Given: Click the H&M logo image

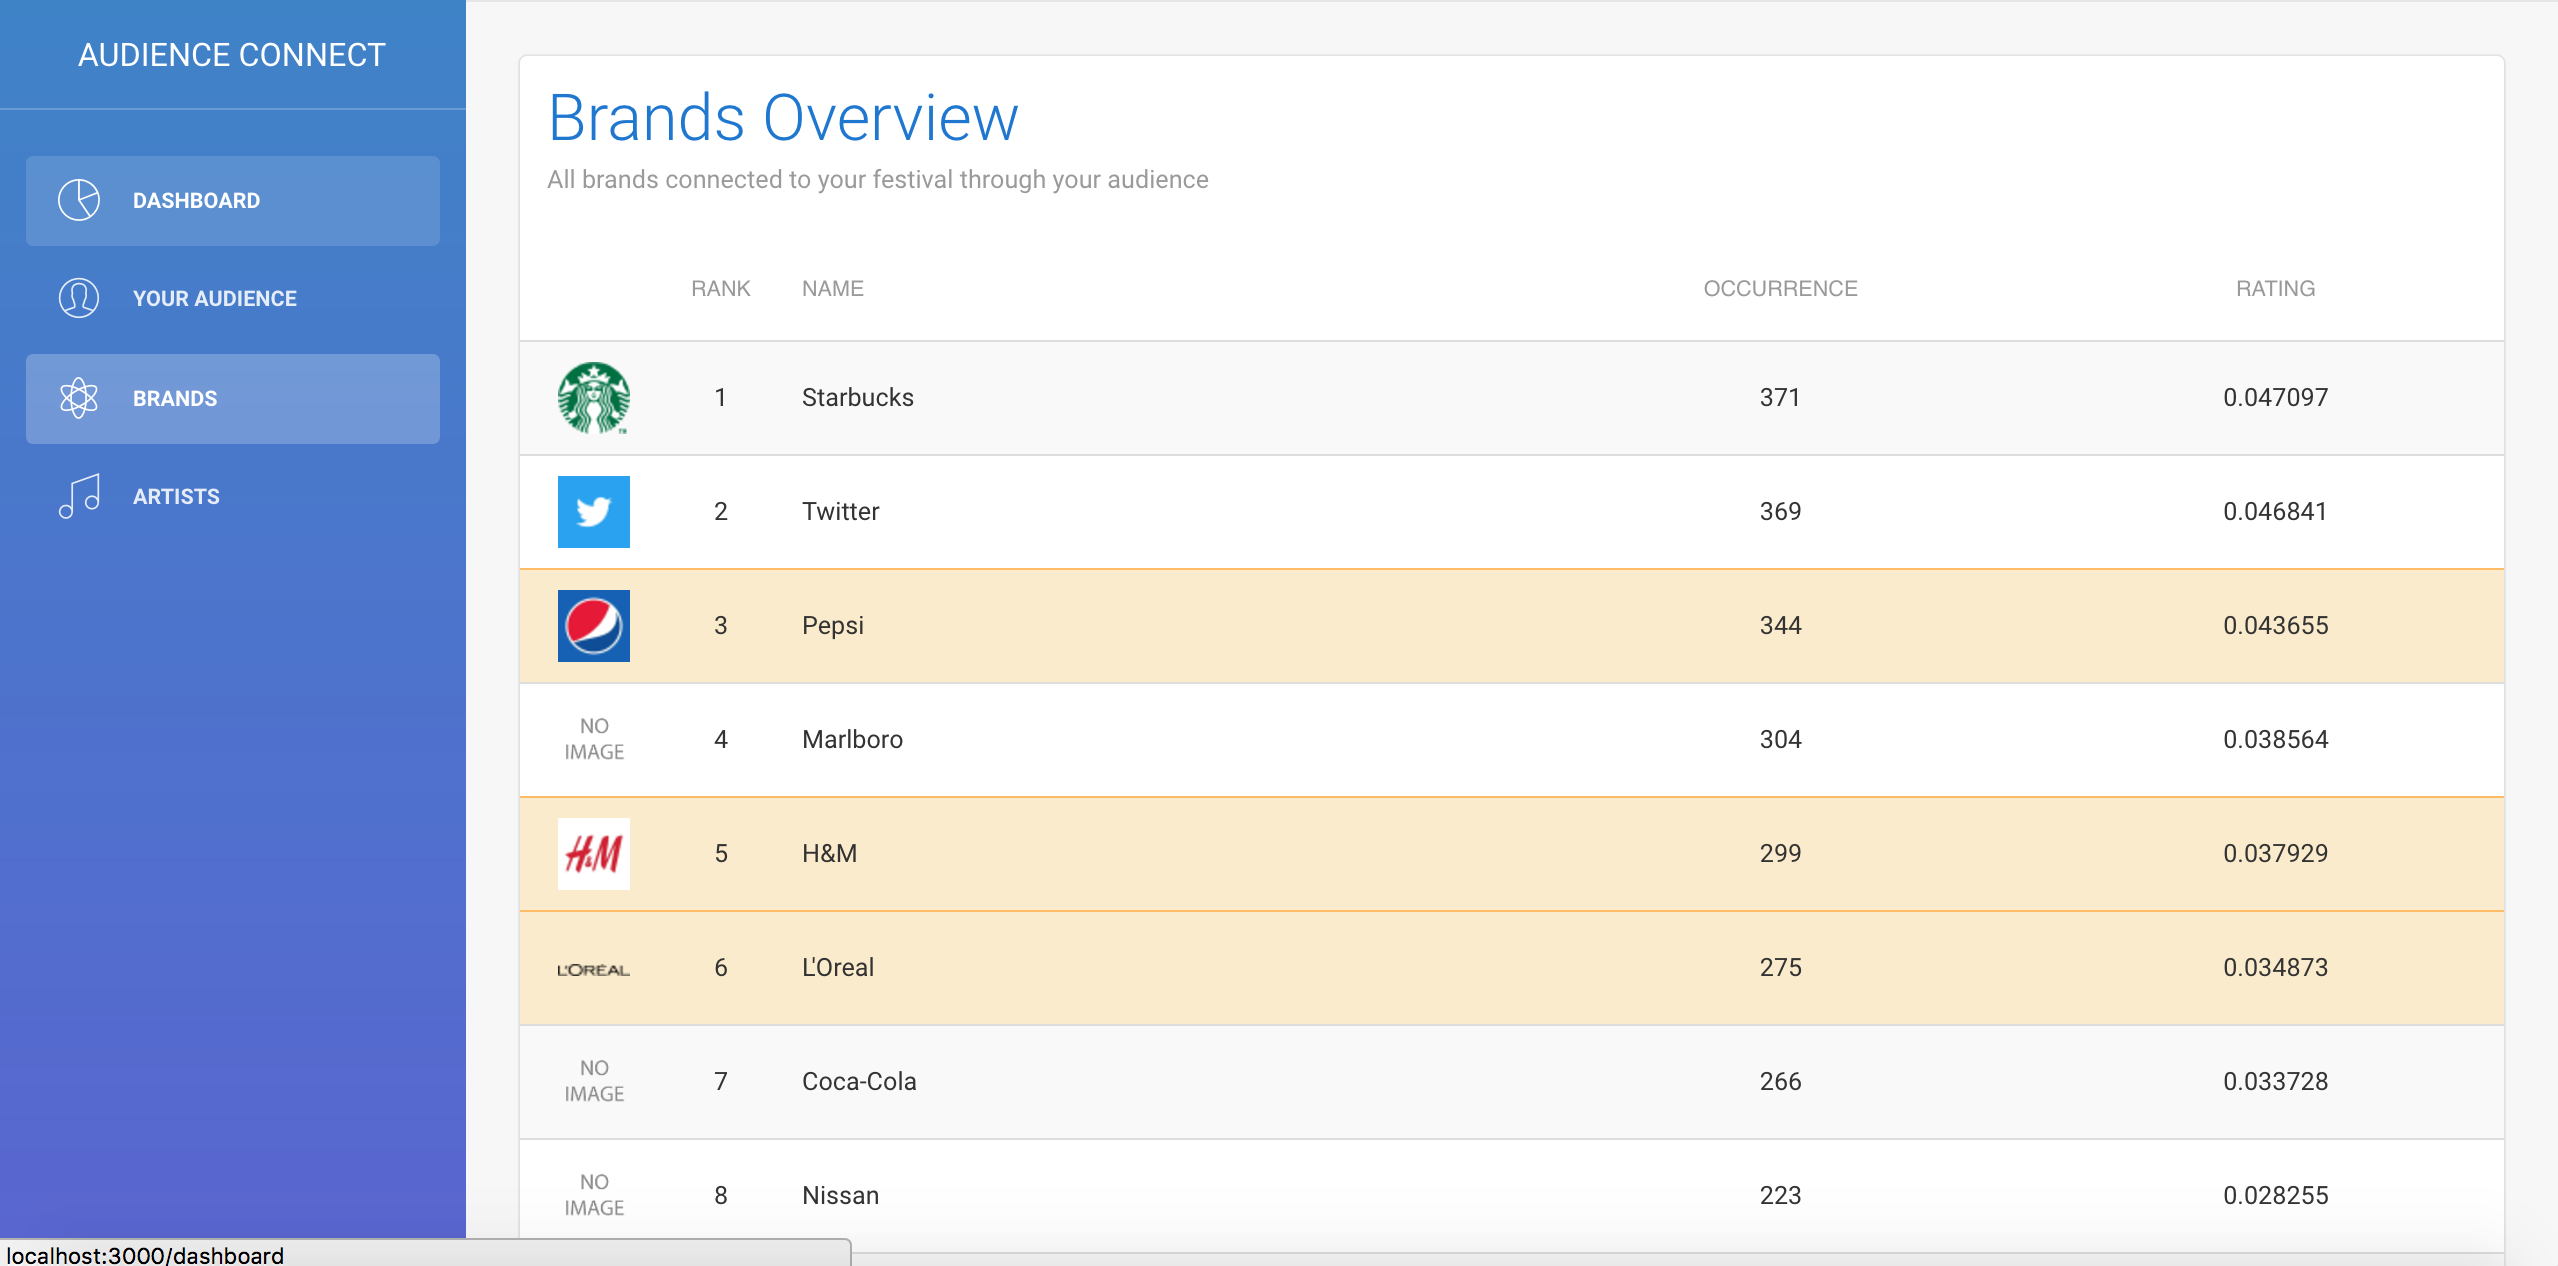Looking at the screenshot, I should click(593, 854).
